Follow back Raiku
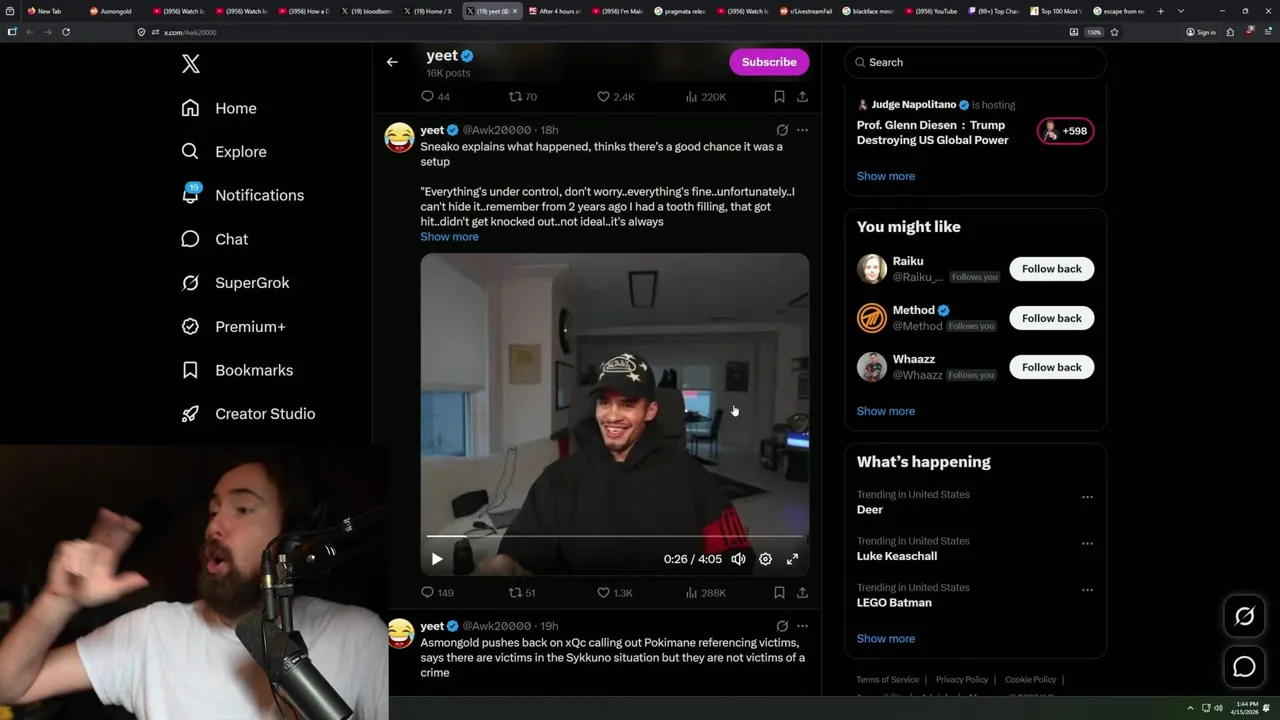This screenshot has height=720, width=1280. [1051, 269]
